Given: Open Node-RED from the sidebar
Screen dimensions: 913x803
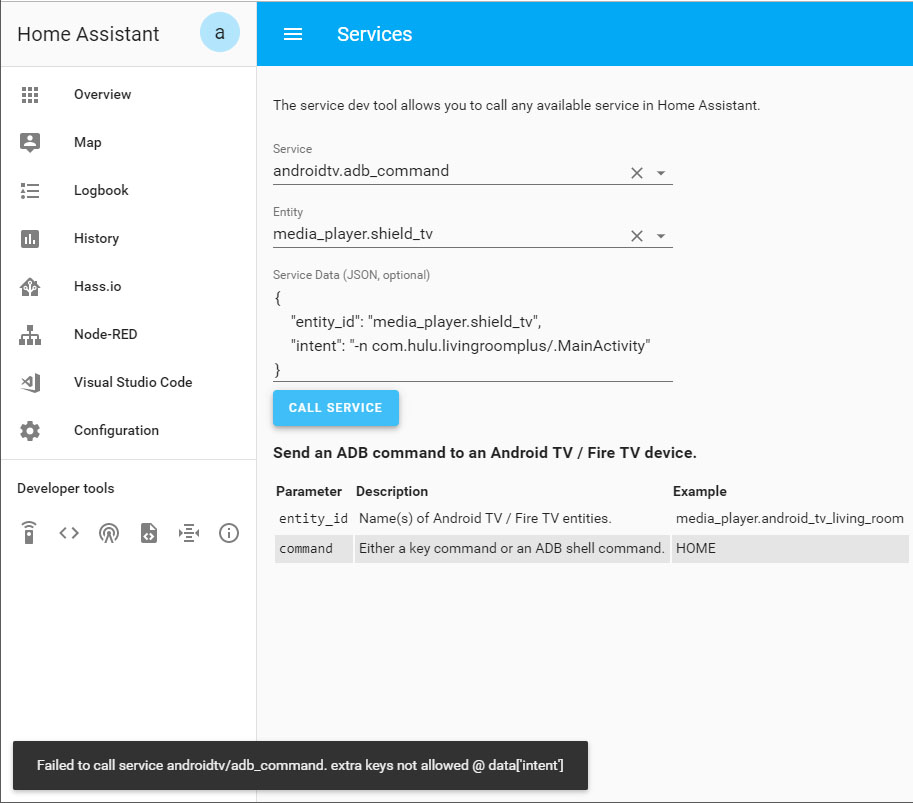Looking at the screenshot, I should [128, 334].
